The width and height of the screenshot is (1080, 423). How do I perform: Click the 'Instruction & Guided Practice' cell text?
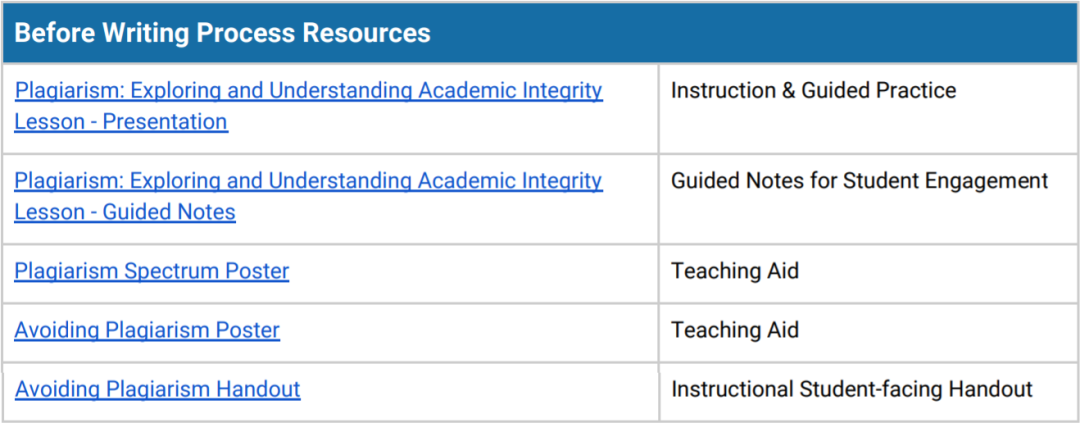(813, 91)
